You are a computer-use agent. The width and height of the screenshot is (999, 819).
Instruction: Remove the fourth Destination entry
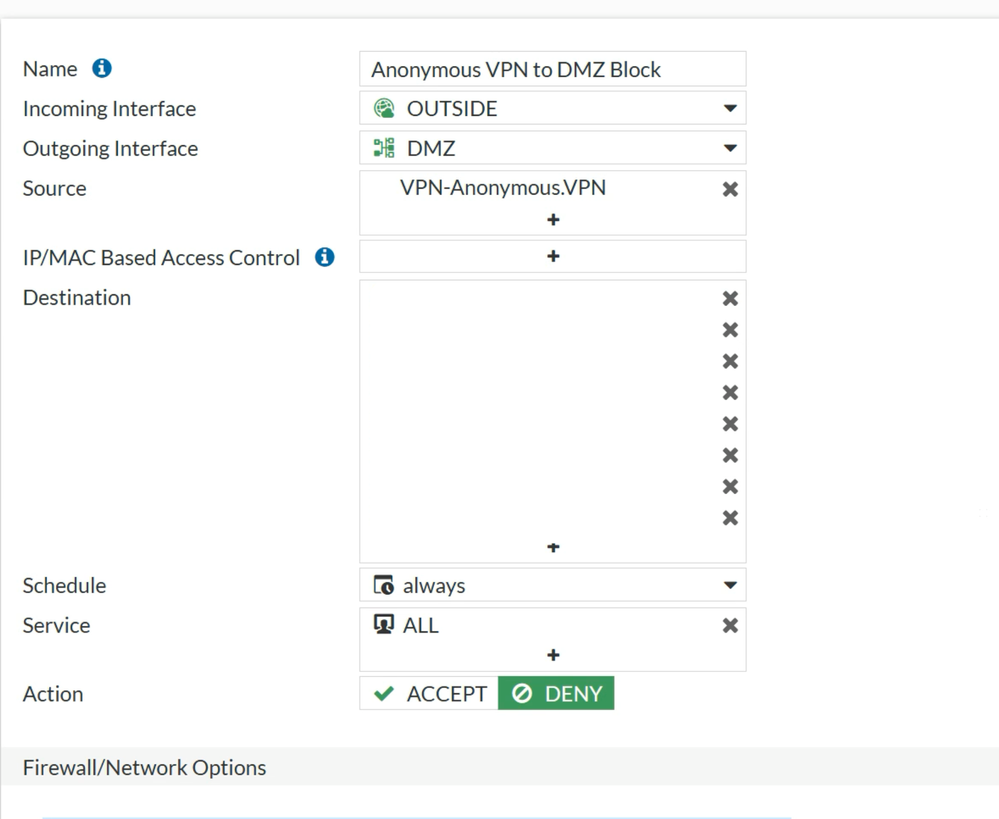pos(730,392)
